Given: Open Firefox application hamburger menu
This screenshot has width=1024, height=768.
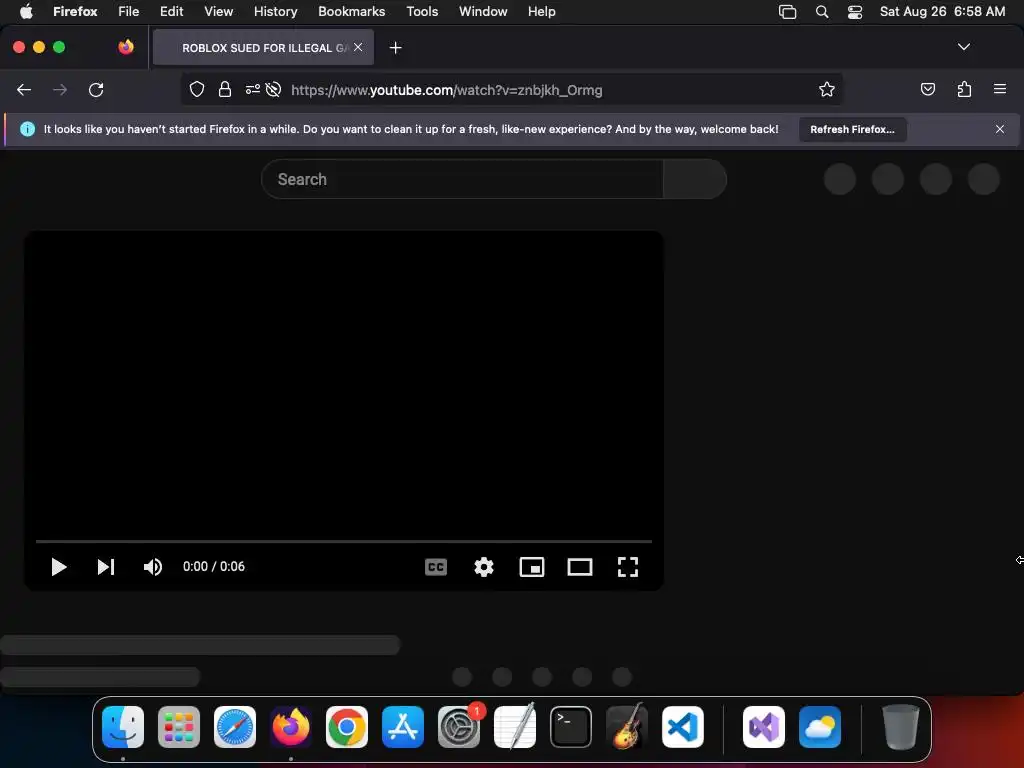Looking at the screenshot, I should tap(1000, 89).
